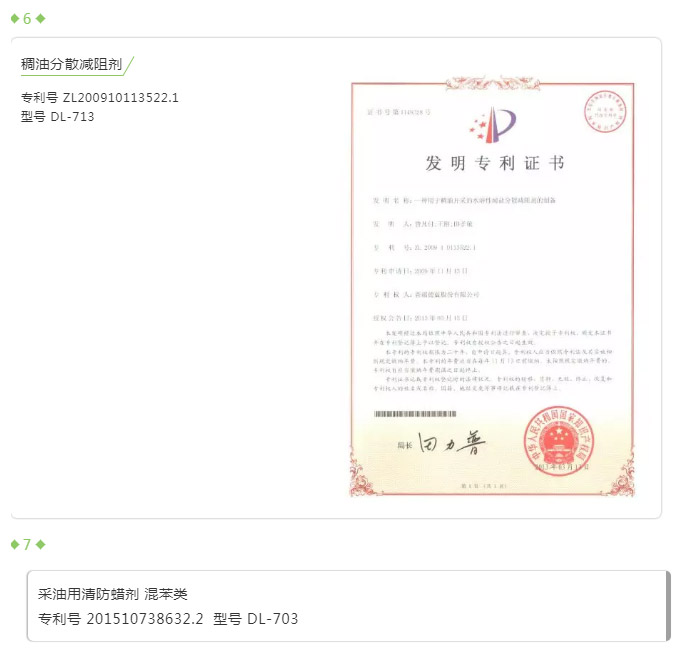This screenshot has height=656, width=688.
Task: Click the 稠油分散减阻剂 heading
Action: pos(71,64)
